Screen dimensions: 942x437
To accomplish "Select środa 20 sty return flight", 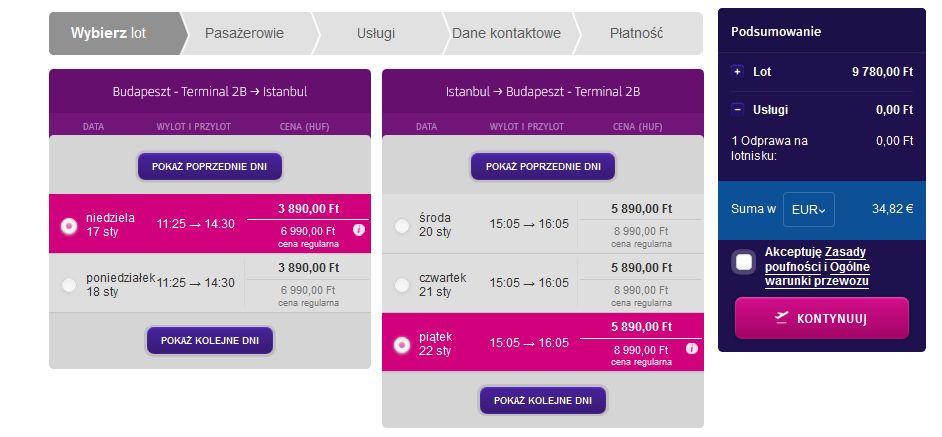I will (402, 225).
